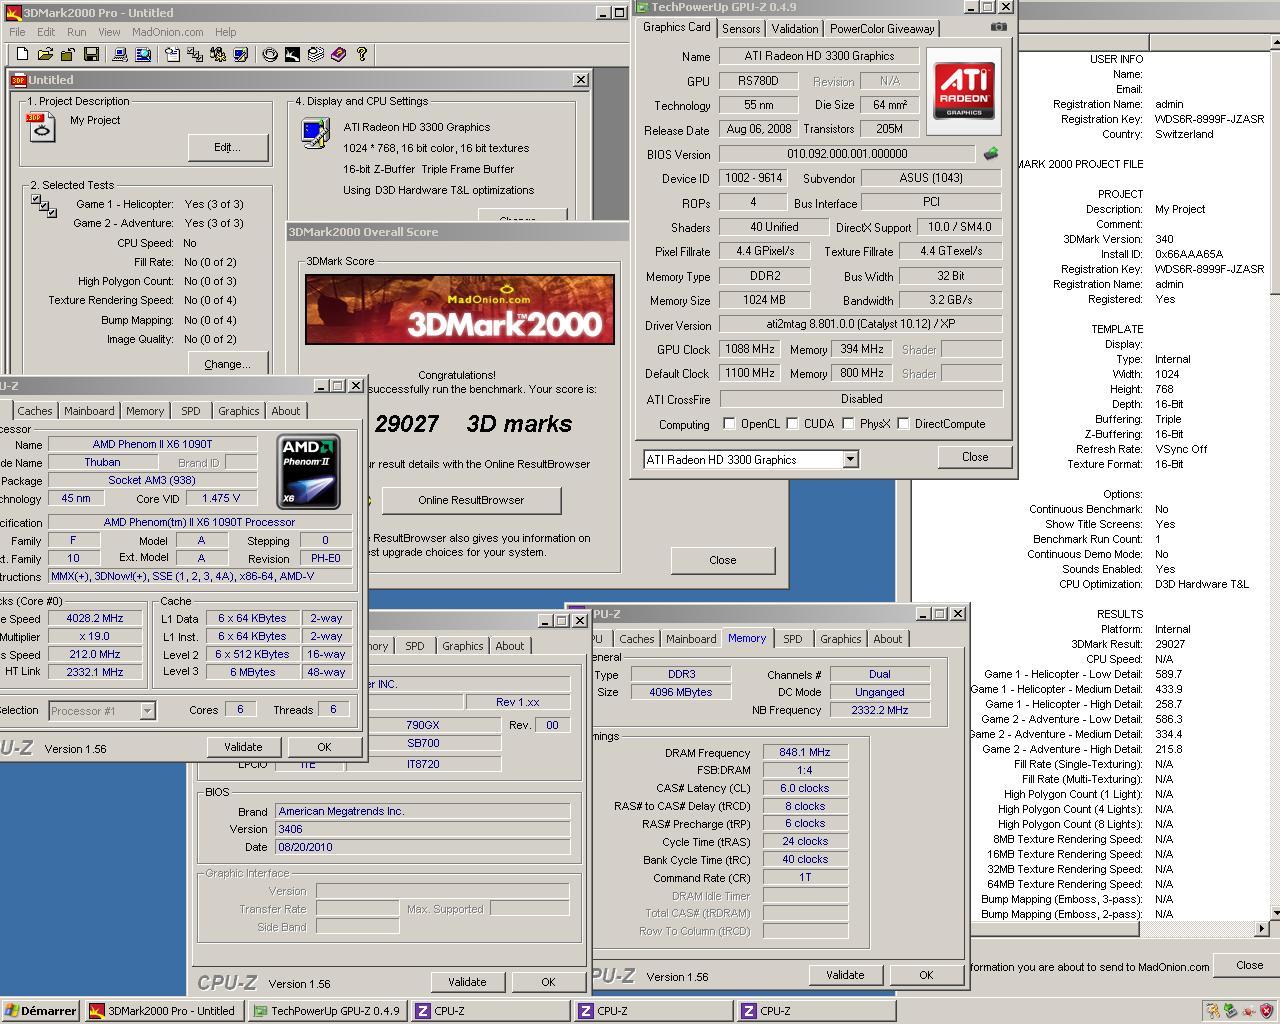This screenshot has height=1024, width=1280.
Task: Click the Open project folder icon
Action: (45, 54)
